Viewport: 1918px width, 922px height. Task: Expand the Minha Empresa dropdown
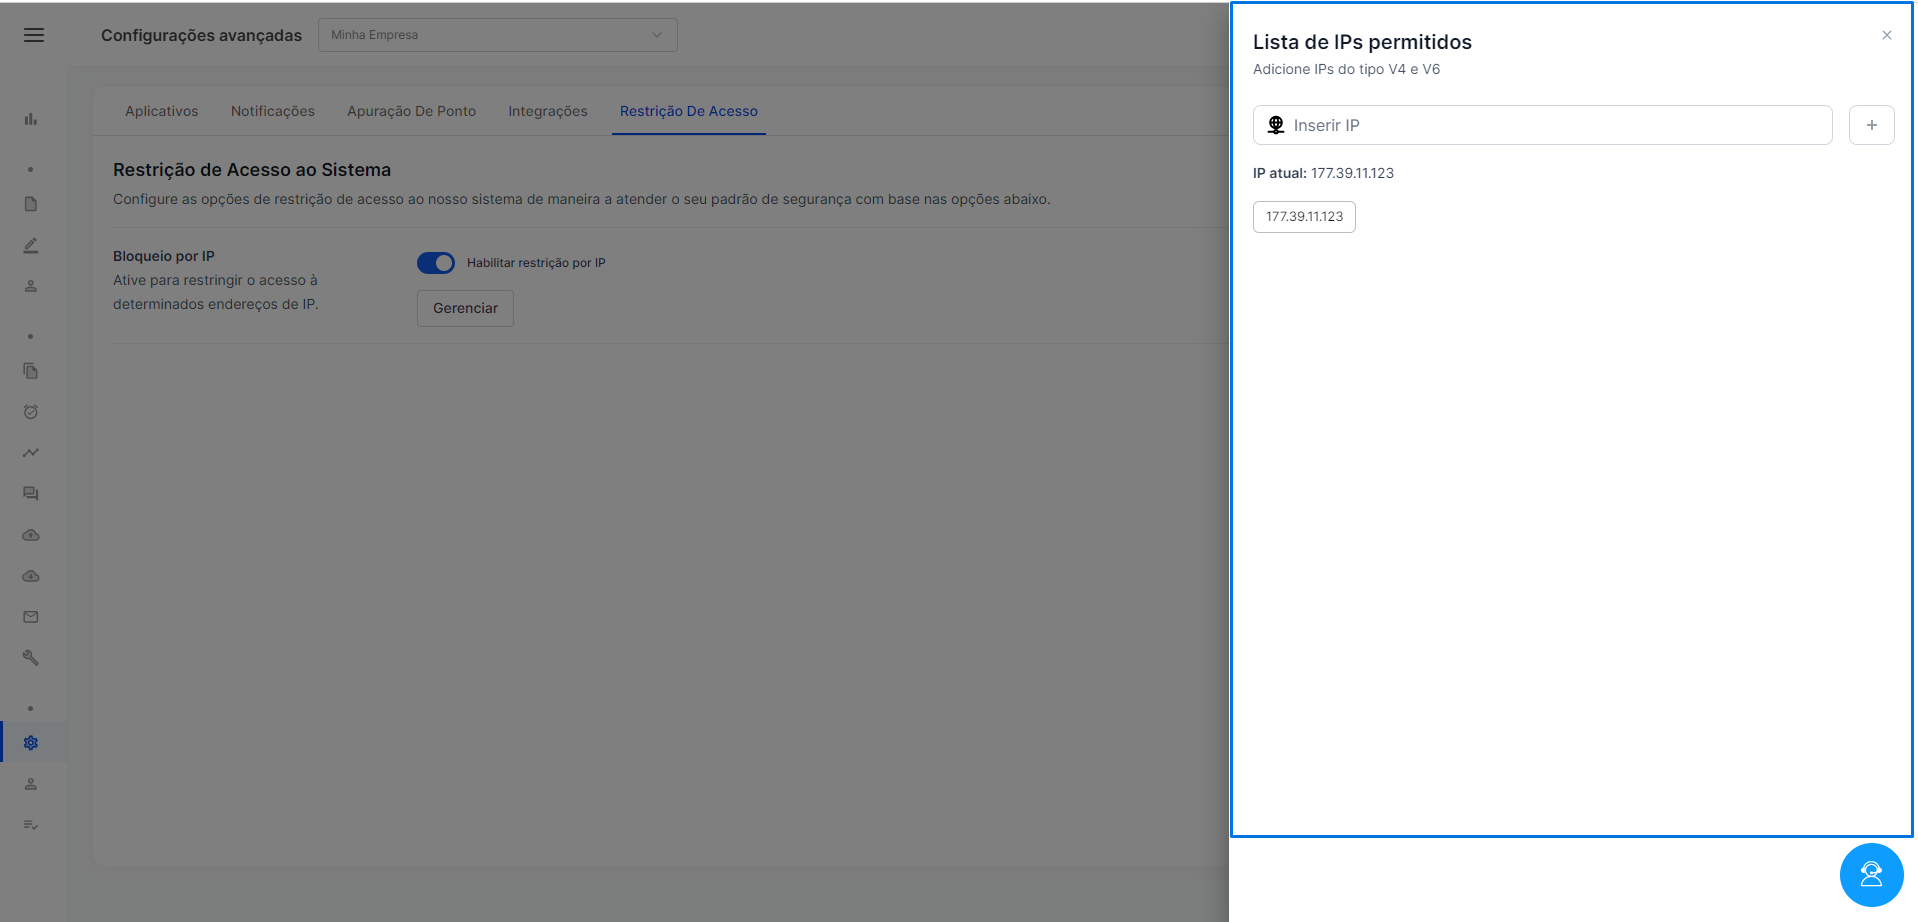[498, 35]
